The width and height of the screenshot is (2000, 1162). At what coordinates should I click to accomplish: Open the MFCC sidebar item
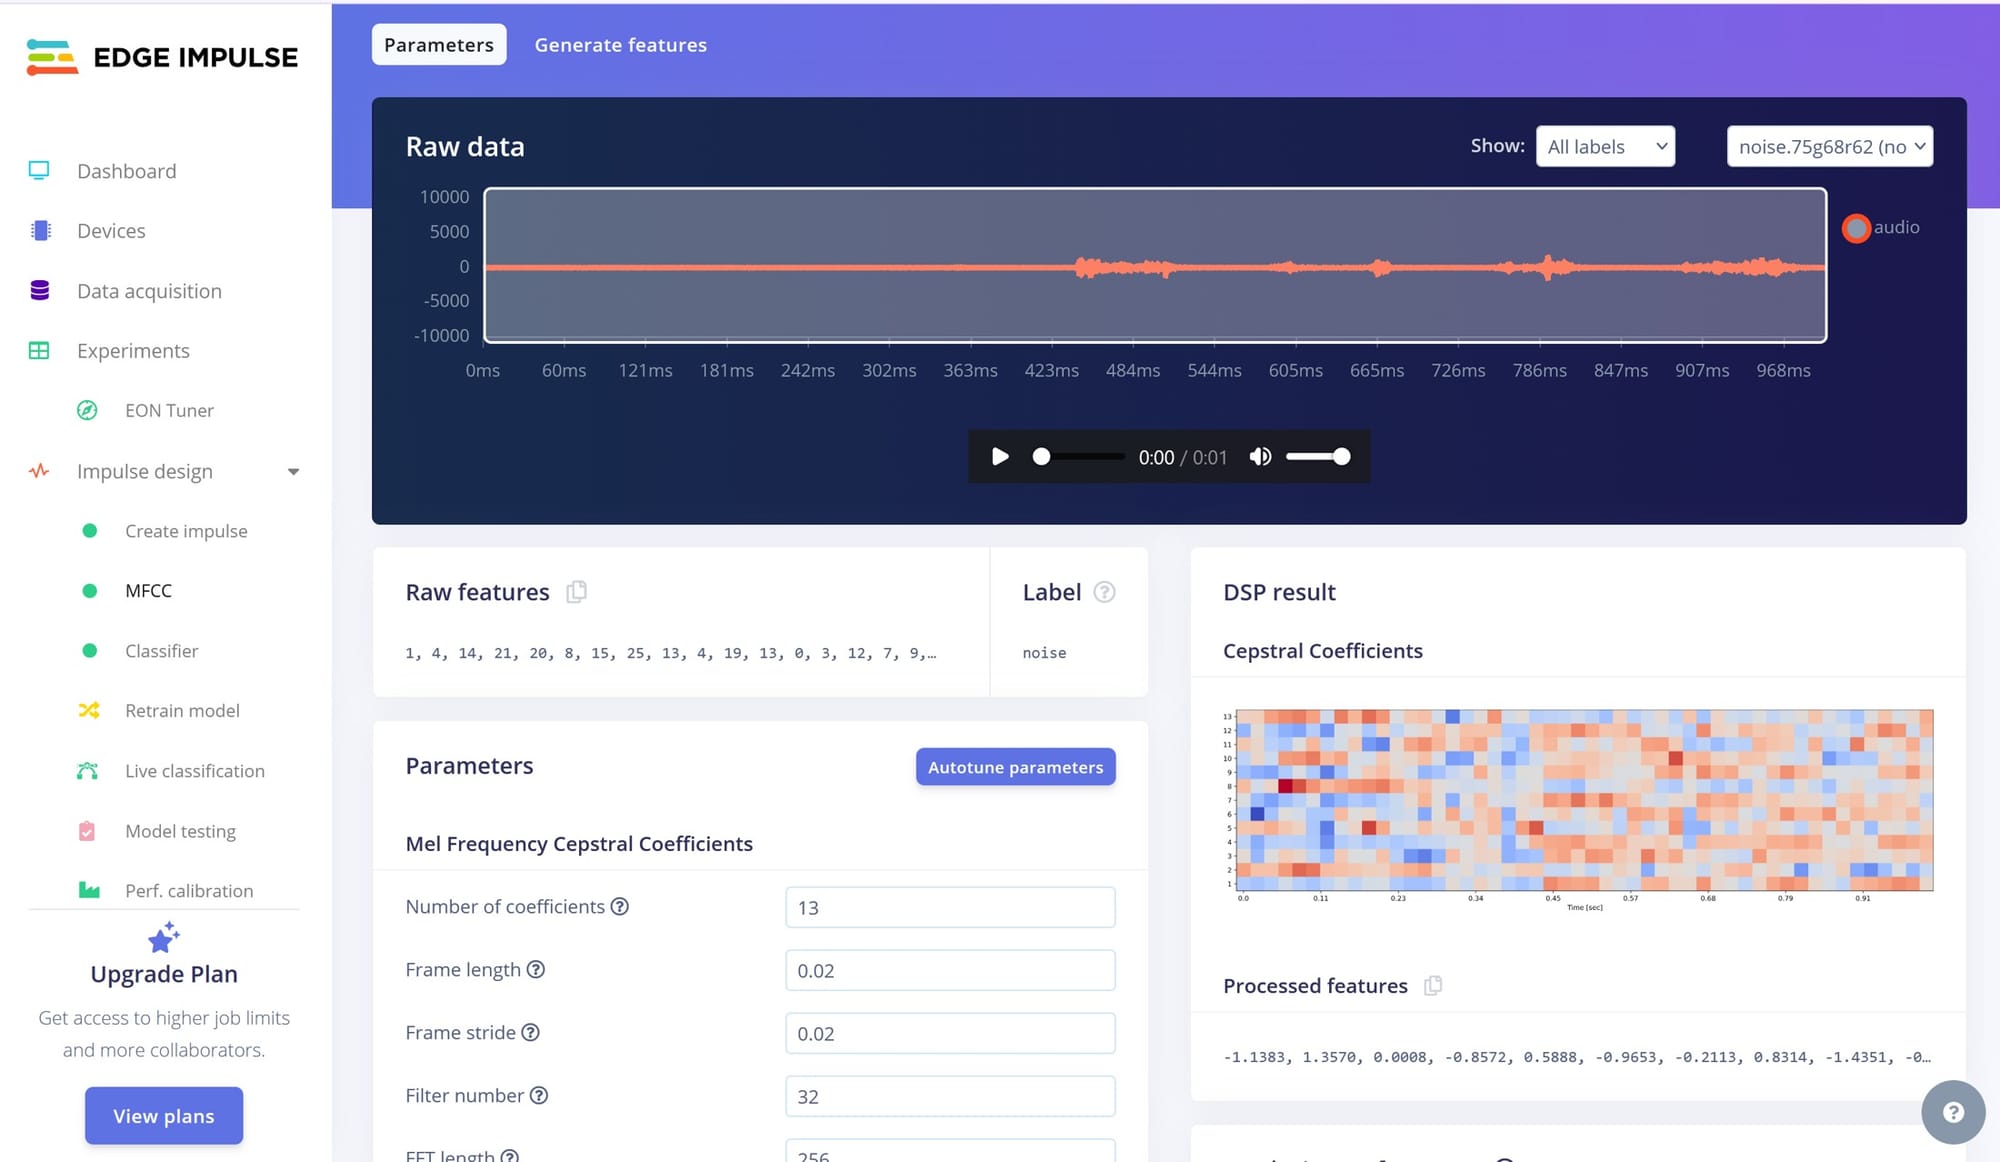pyautogui.click(x=148, y=590)
